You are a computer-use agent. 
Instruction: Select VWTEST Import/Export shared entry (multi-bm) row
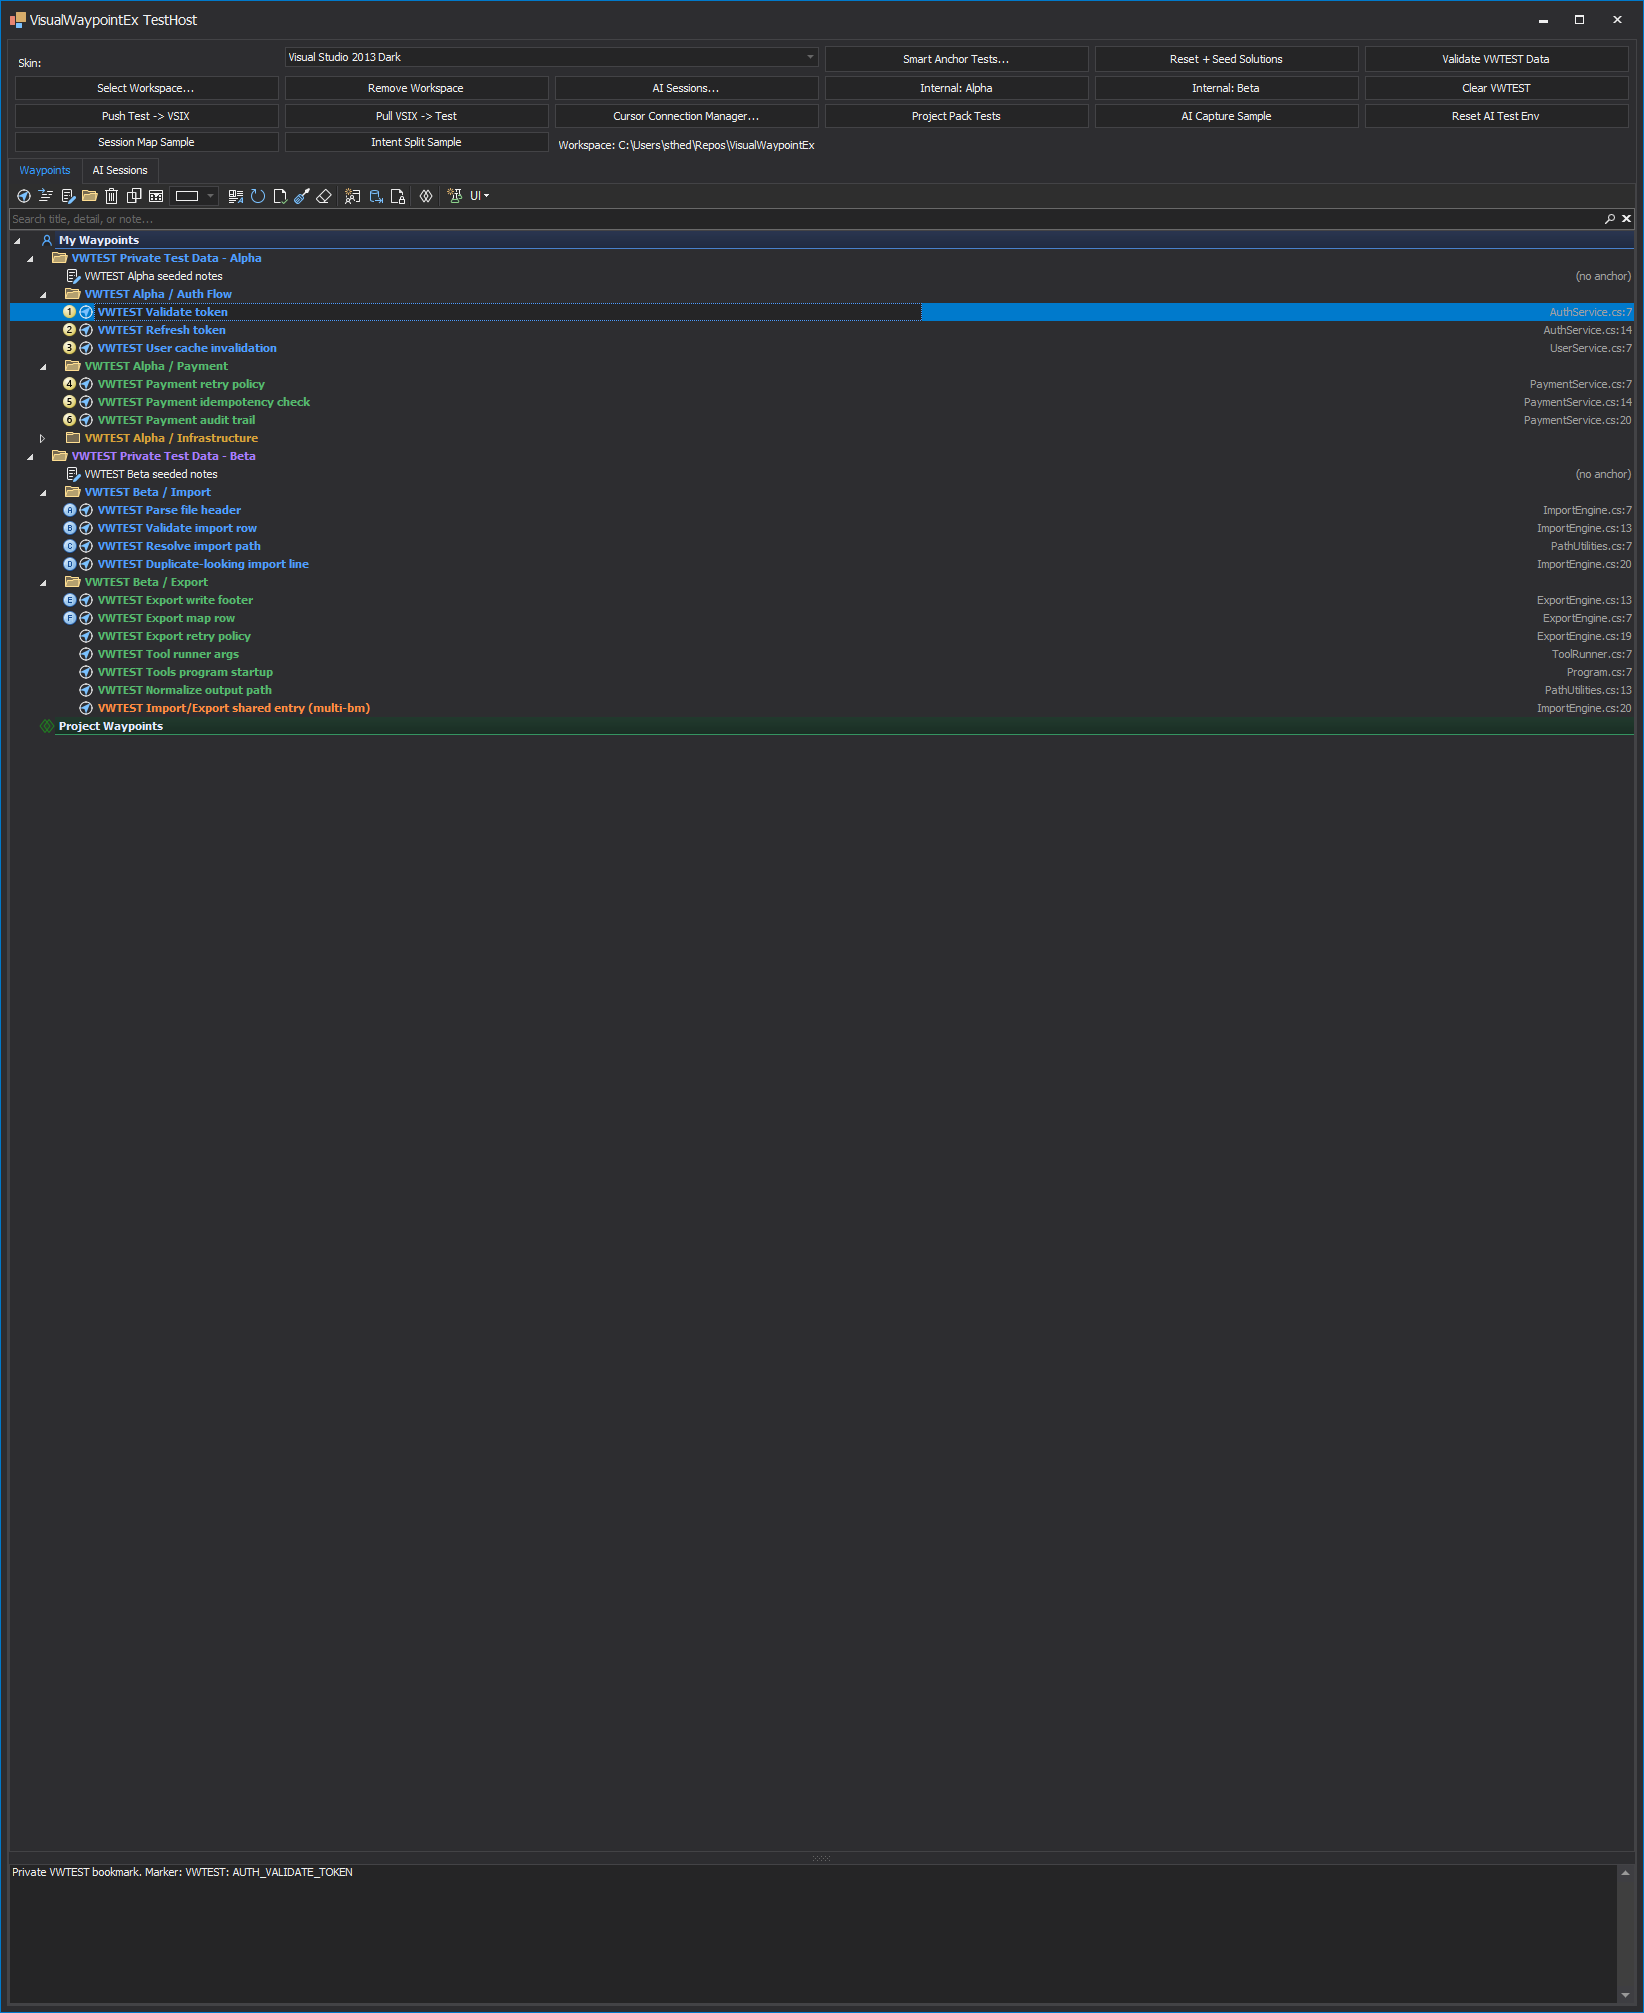coord(821,708)
